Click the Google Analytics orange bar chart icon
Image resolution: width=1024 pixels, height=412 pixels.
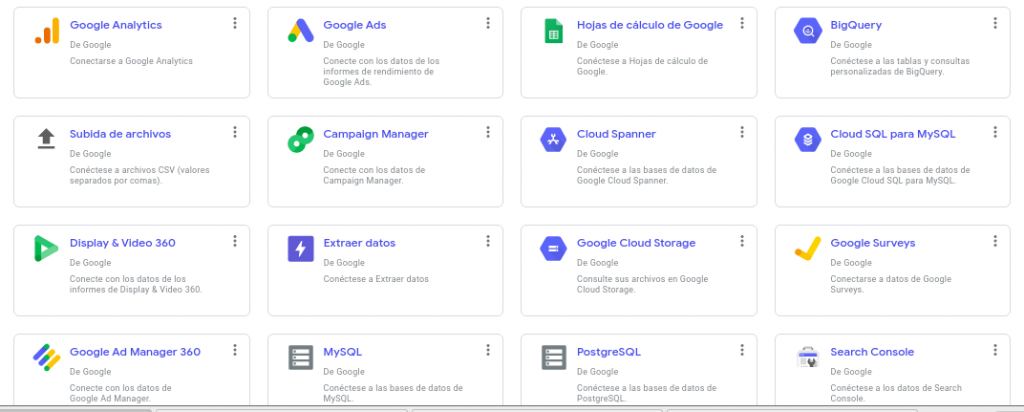tap(46, 31)
